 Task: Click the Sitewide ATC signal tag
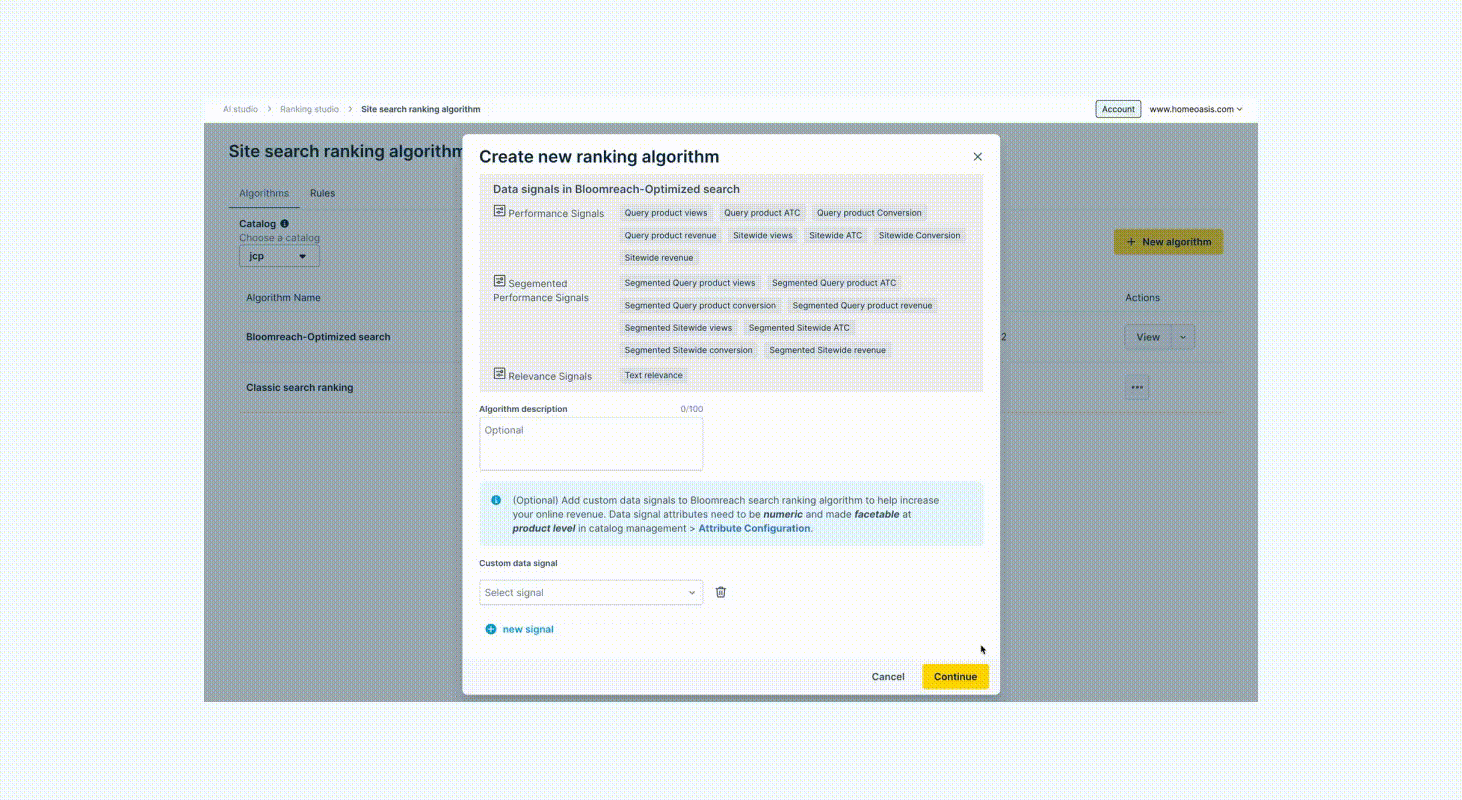click(x=835, y=236)
